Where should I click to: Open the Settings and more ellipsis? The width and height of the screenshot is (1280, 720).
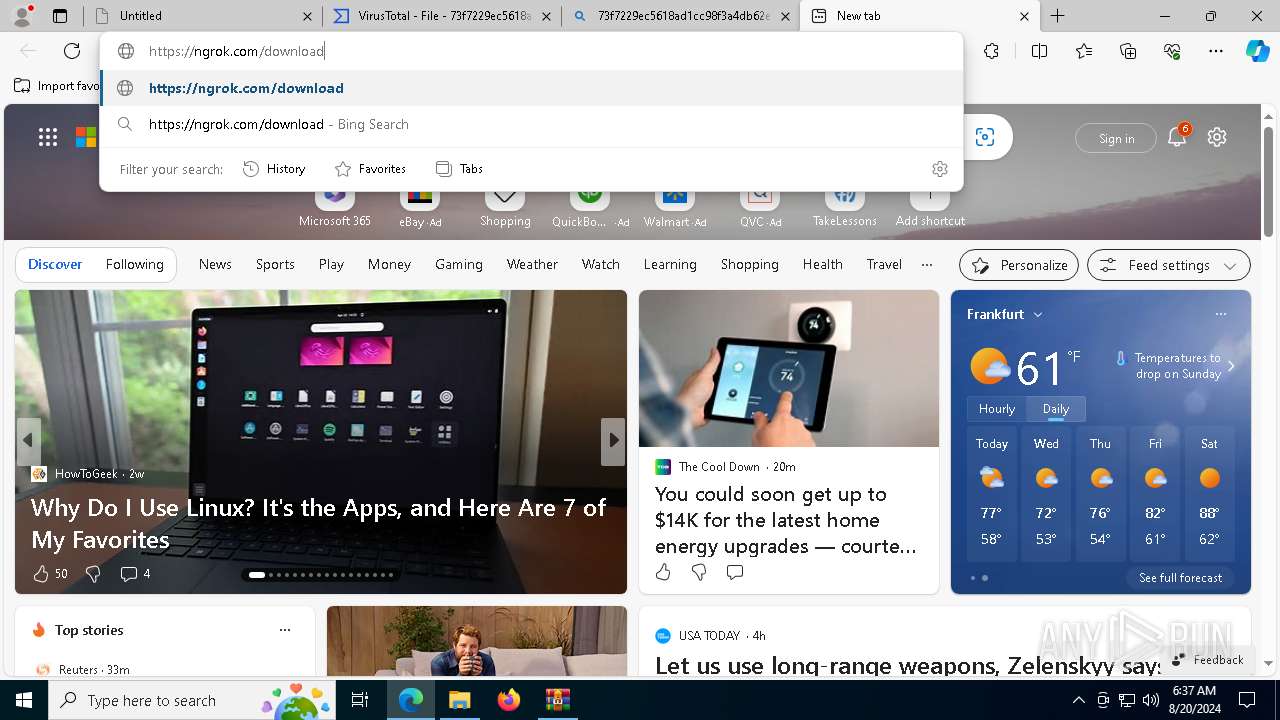point(1216,51)
